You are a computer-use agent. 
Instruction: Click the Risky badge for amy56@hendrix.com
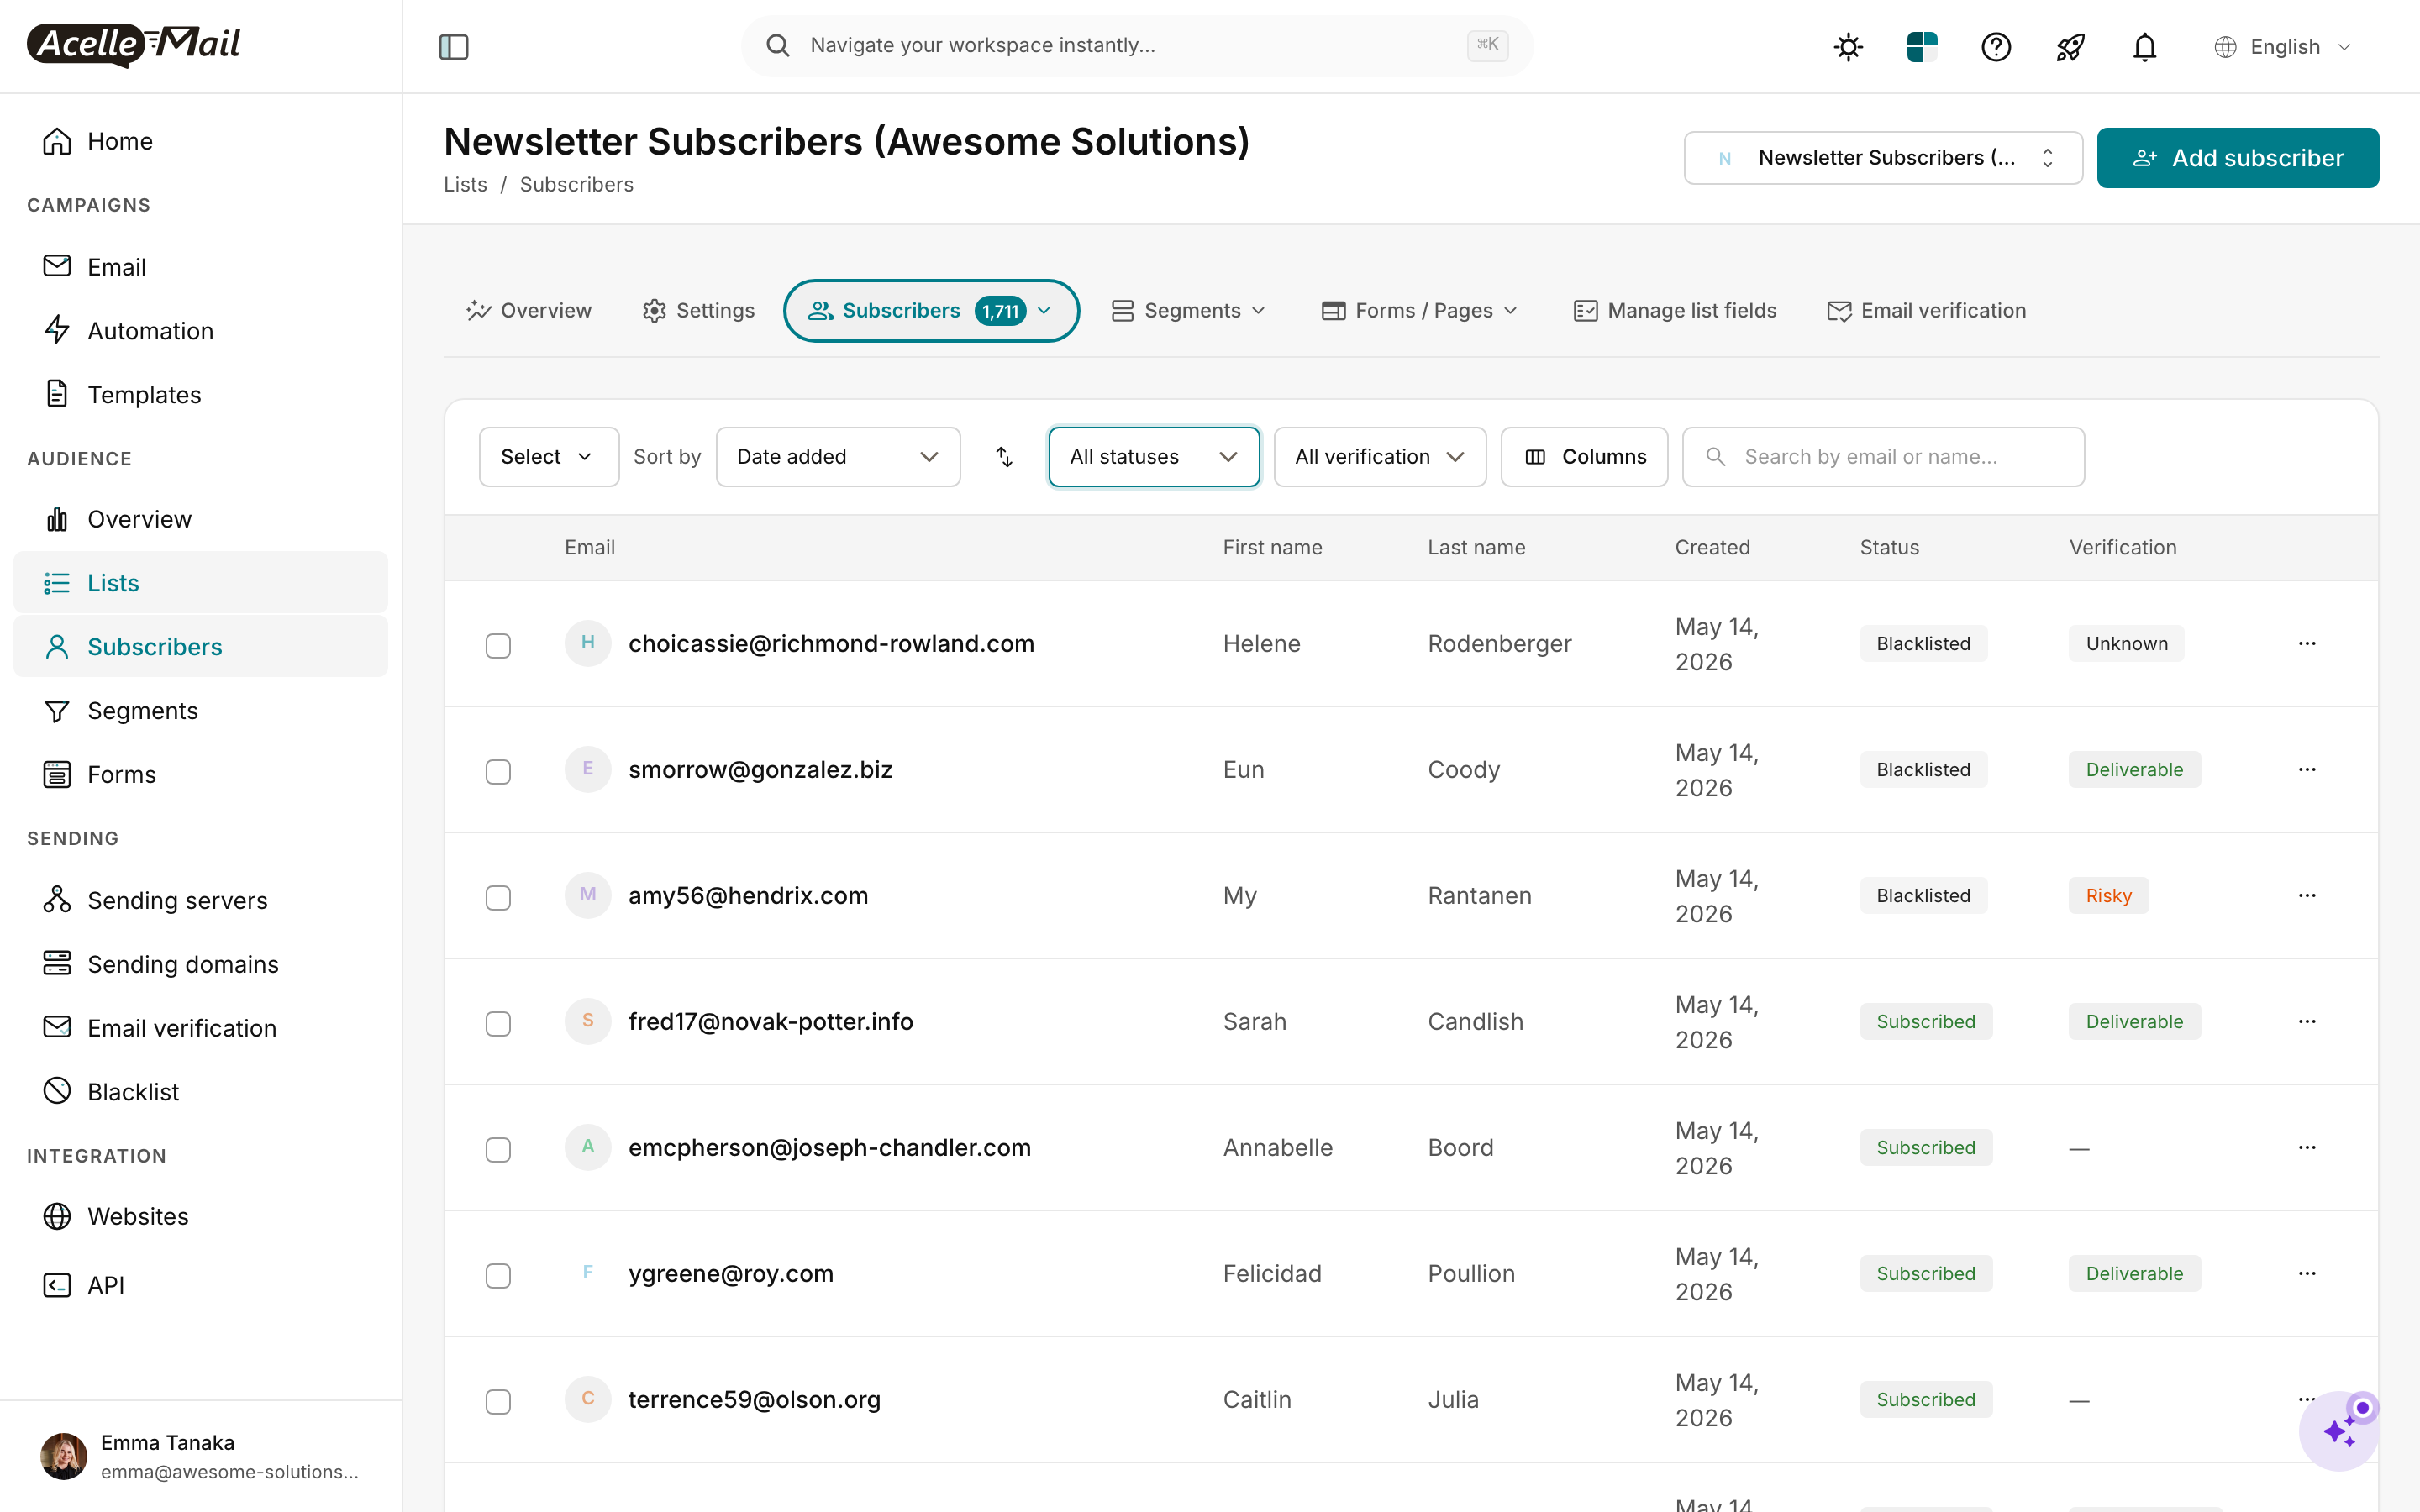[x=2108, y=896]
